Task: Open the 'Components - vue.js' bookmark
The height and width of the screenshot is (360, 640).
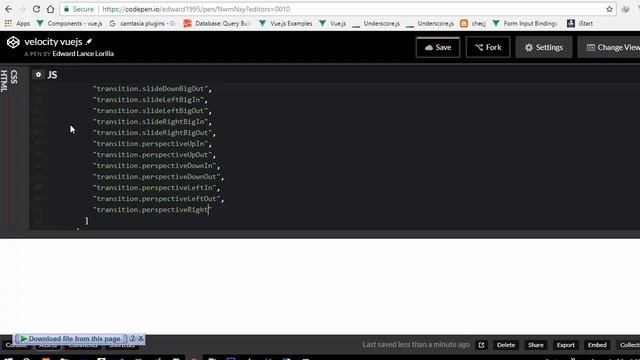Action: click(x=69, y=24)
